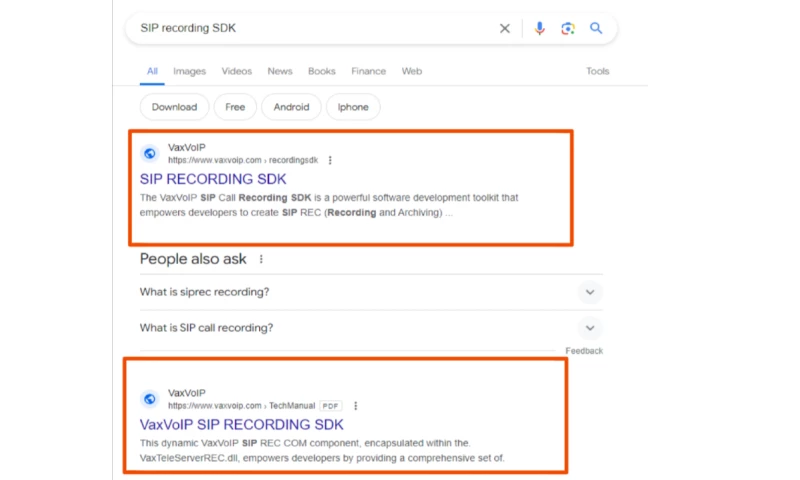The width and height of the screenshot is (800, 480).
Task: Click the vaxvoip.com › recordingsdk URL text
Action: [x=243, y=160]
